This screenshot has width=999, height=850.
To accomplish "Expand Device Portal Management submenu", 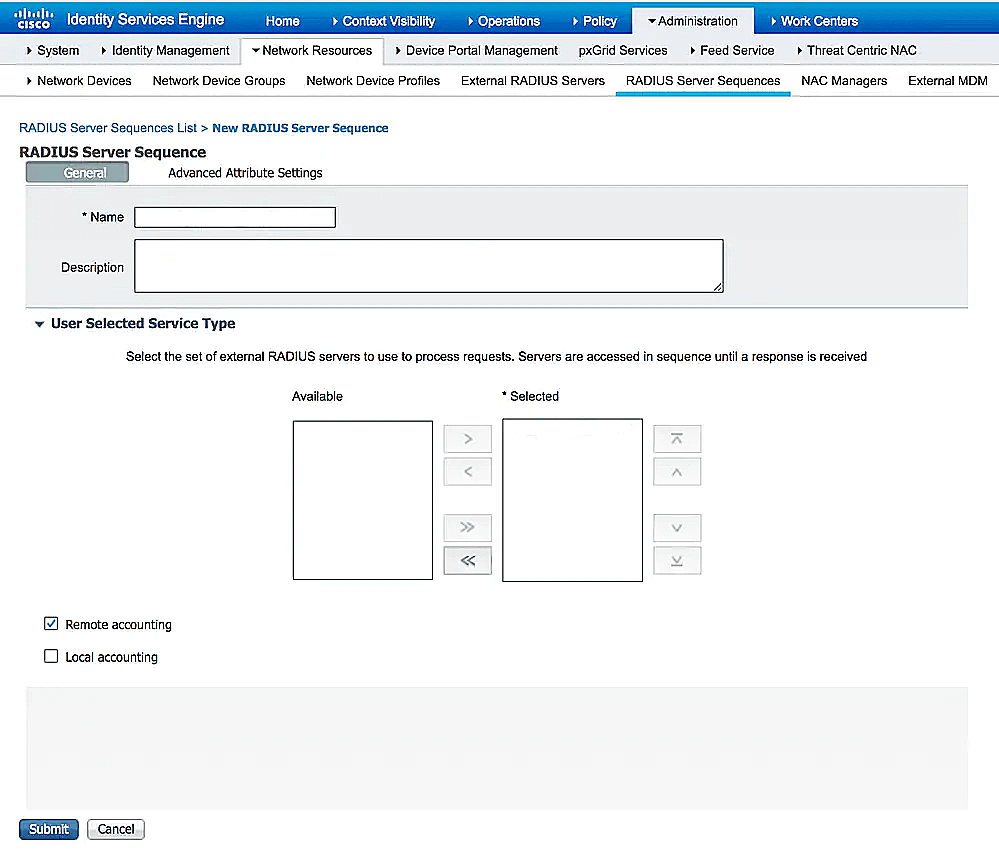I will point(476,50).
